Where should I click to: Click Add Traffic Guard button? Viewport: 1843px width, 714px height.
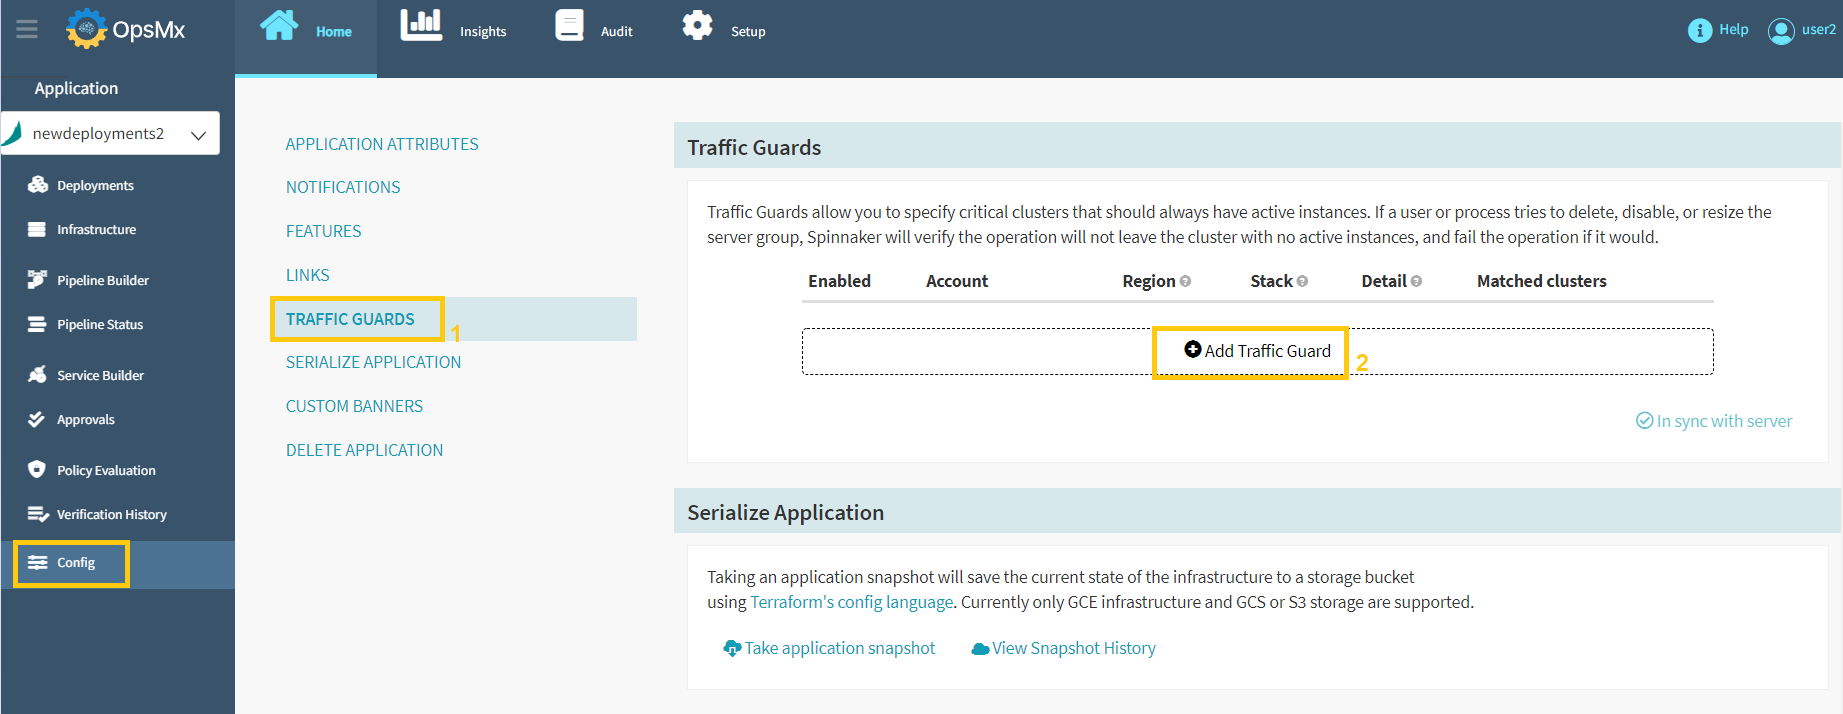[1257, 351]
